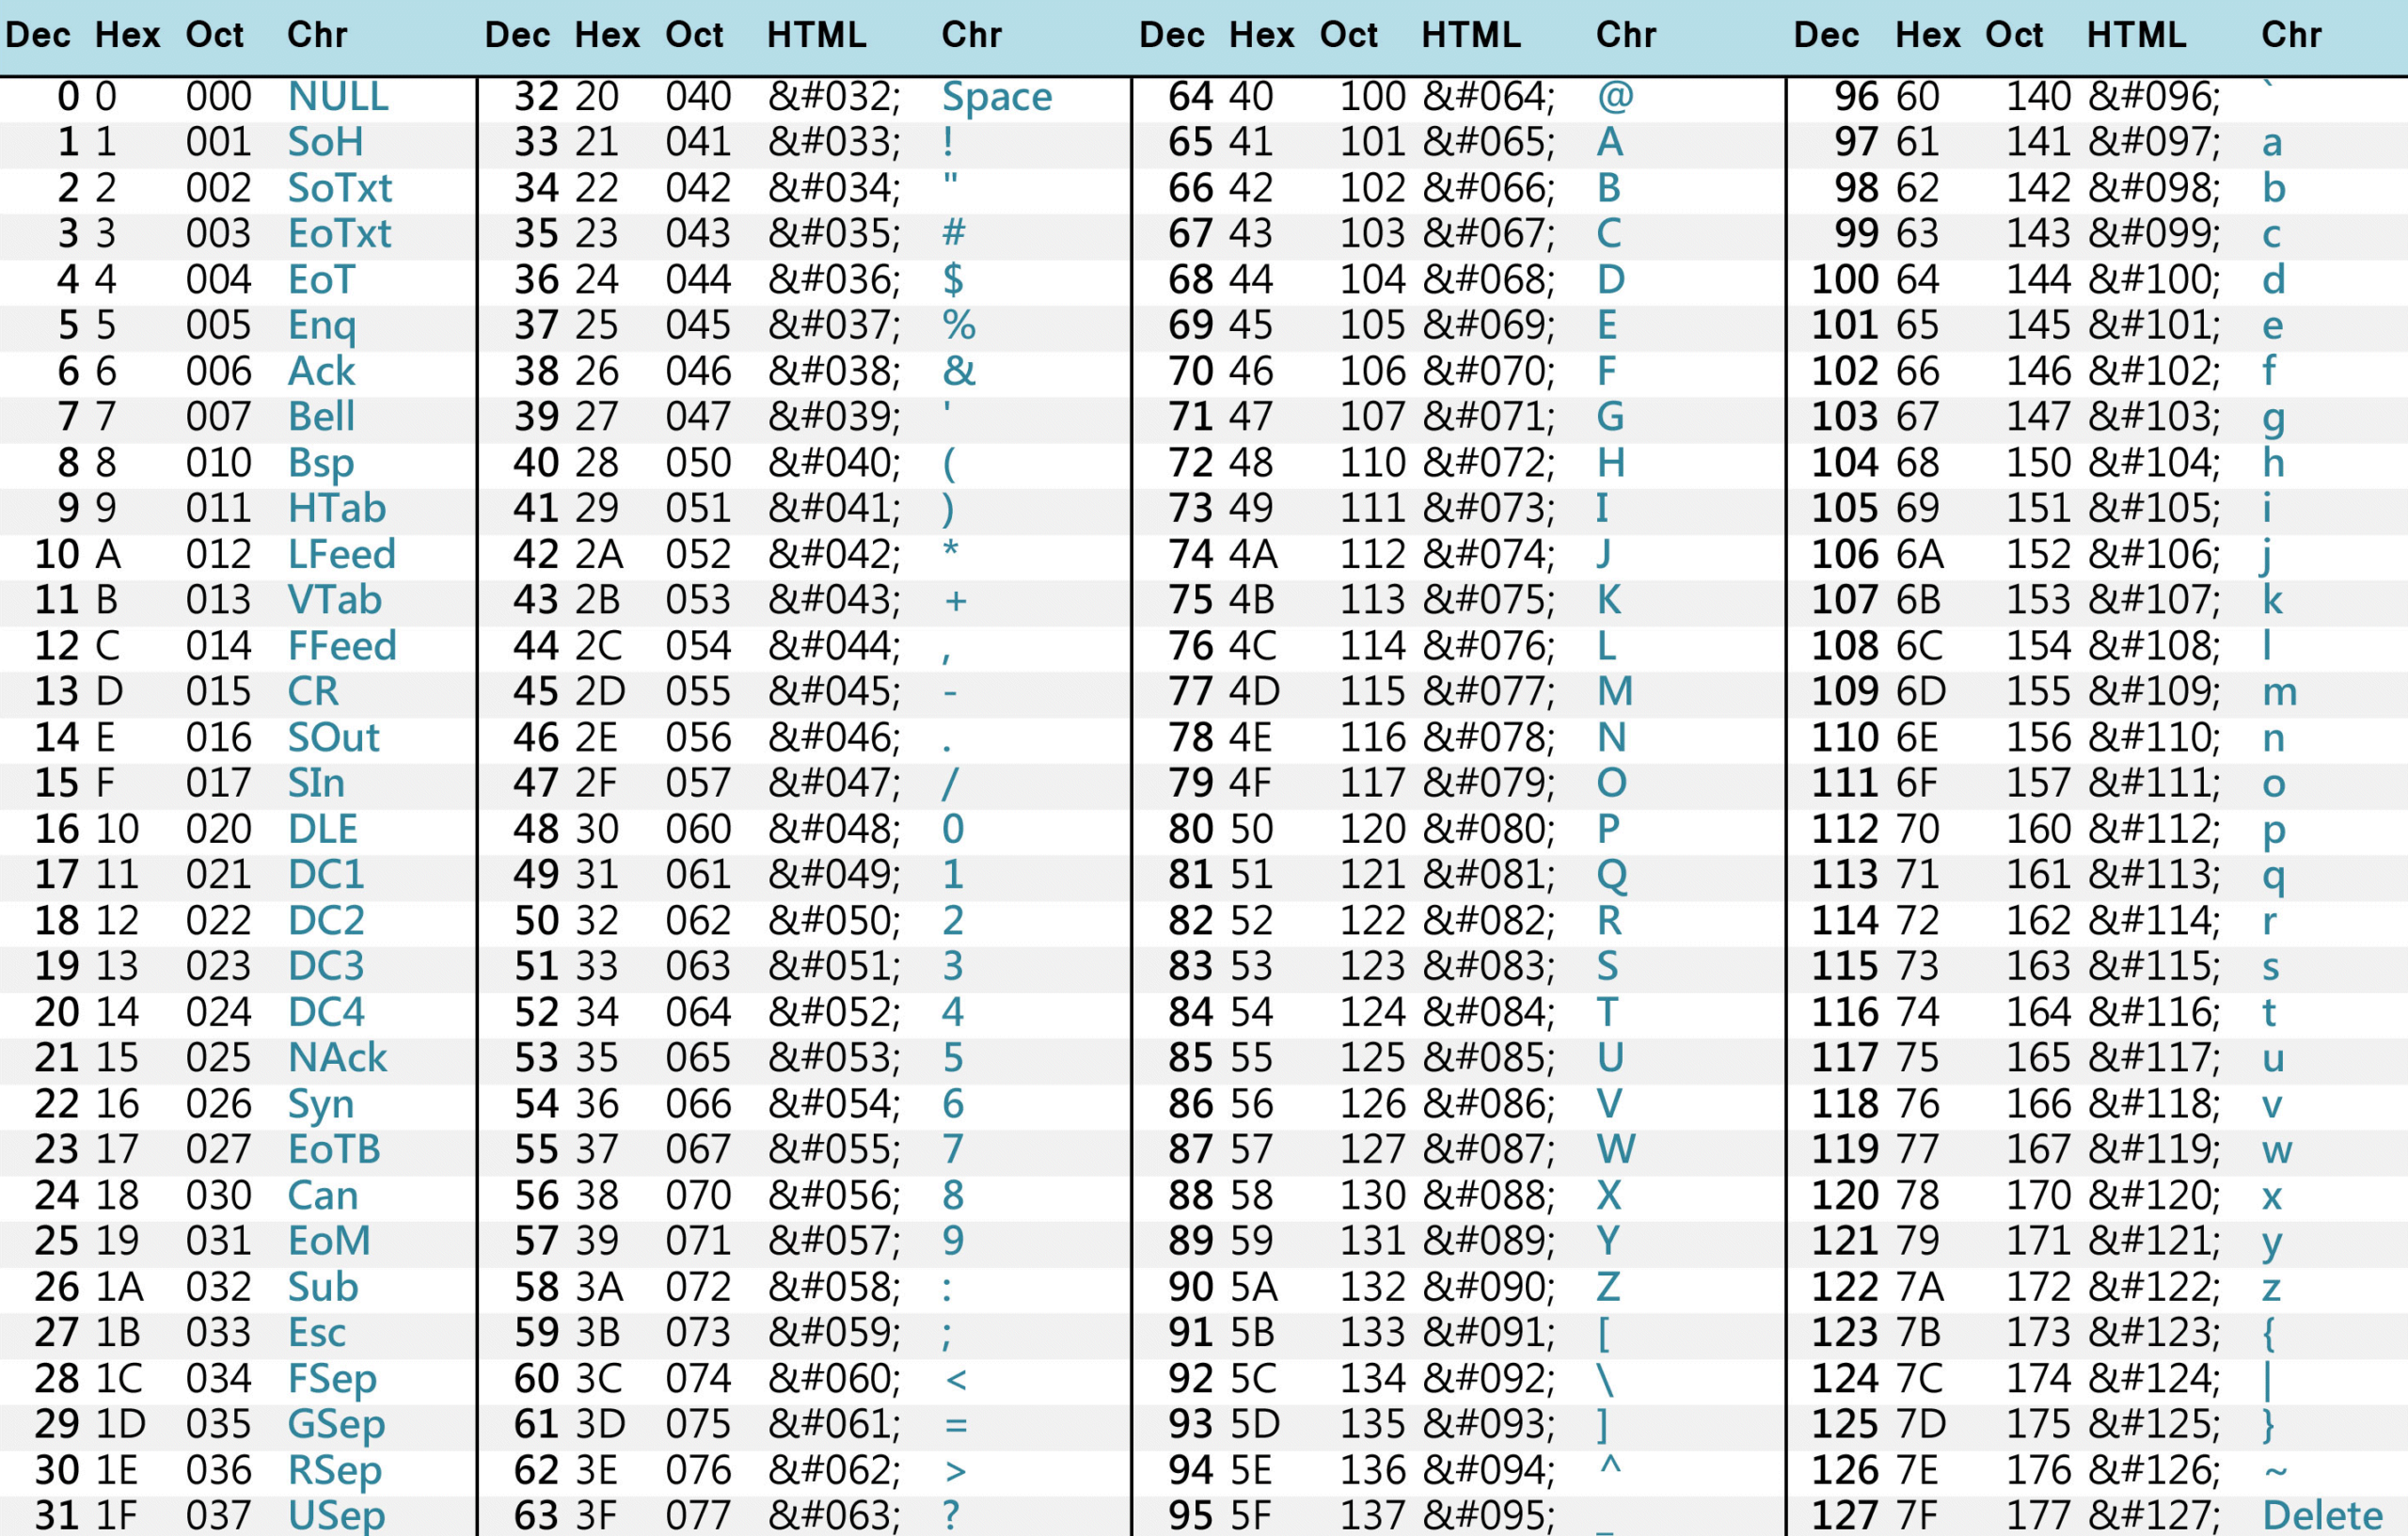Click the CR carriage return entry
2408x1536 pixels.
(312, 691)
